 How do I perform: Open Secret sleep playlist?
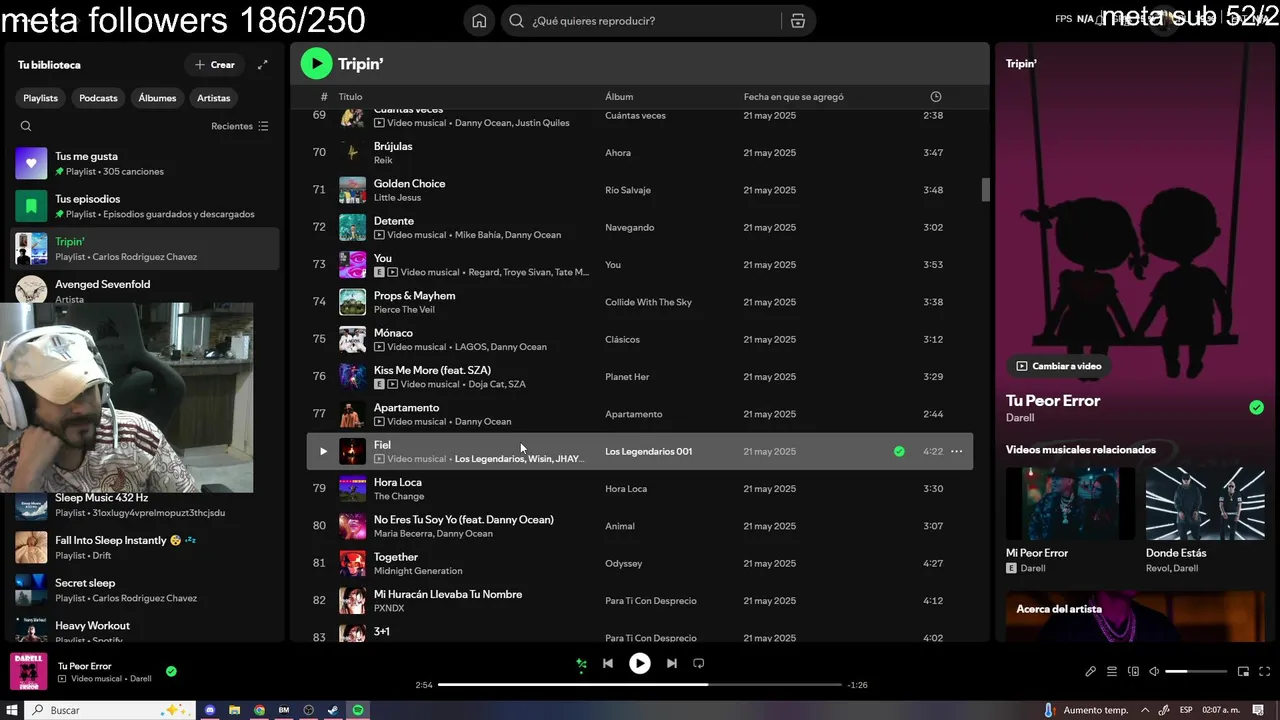click(145, 590)
